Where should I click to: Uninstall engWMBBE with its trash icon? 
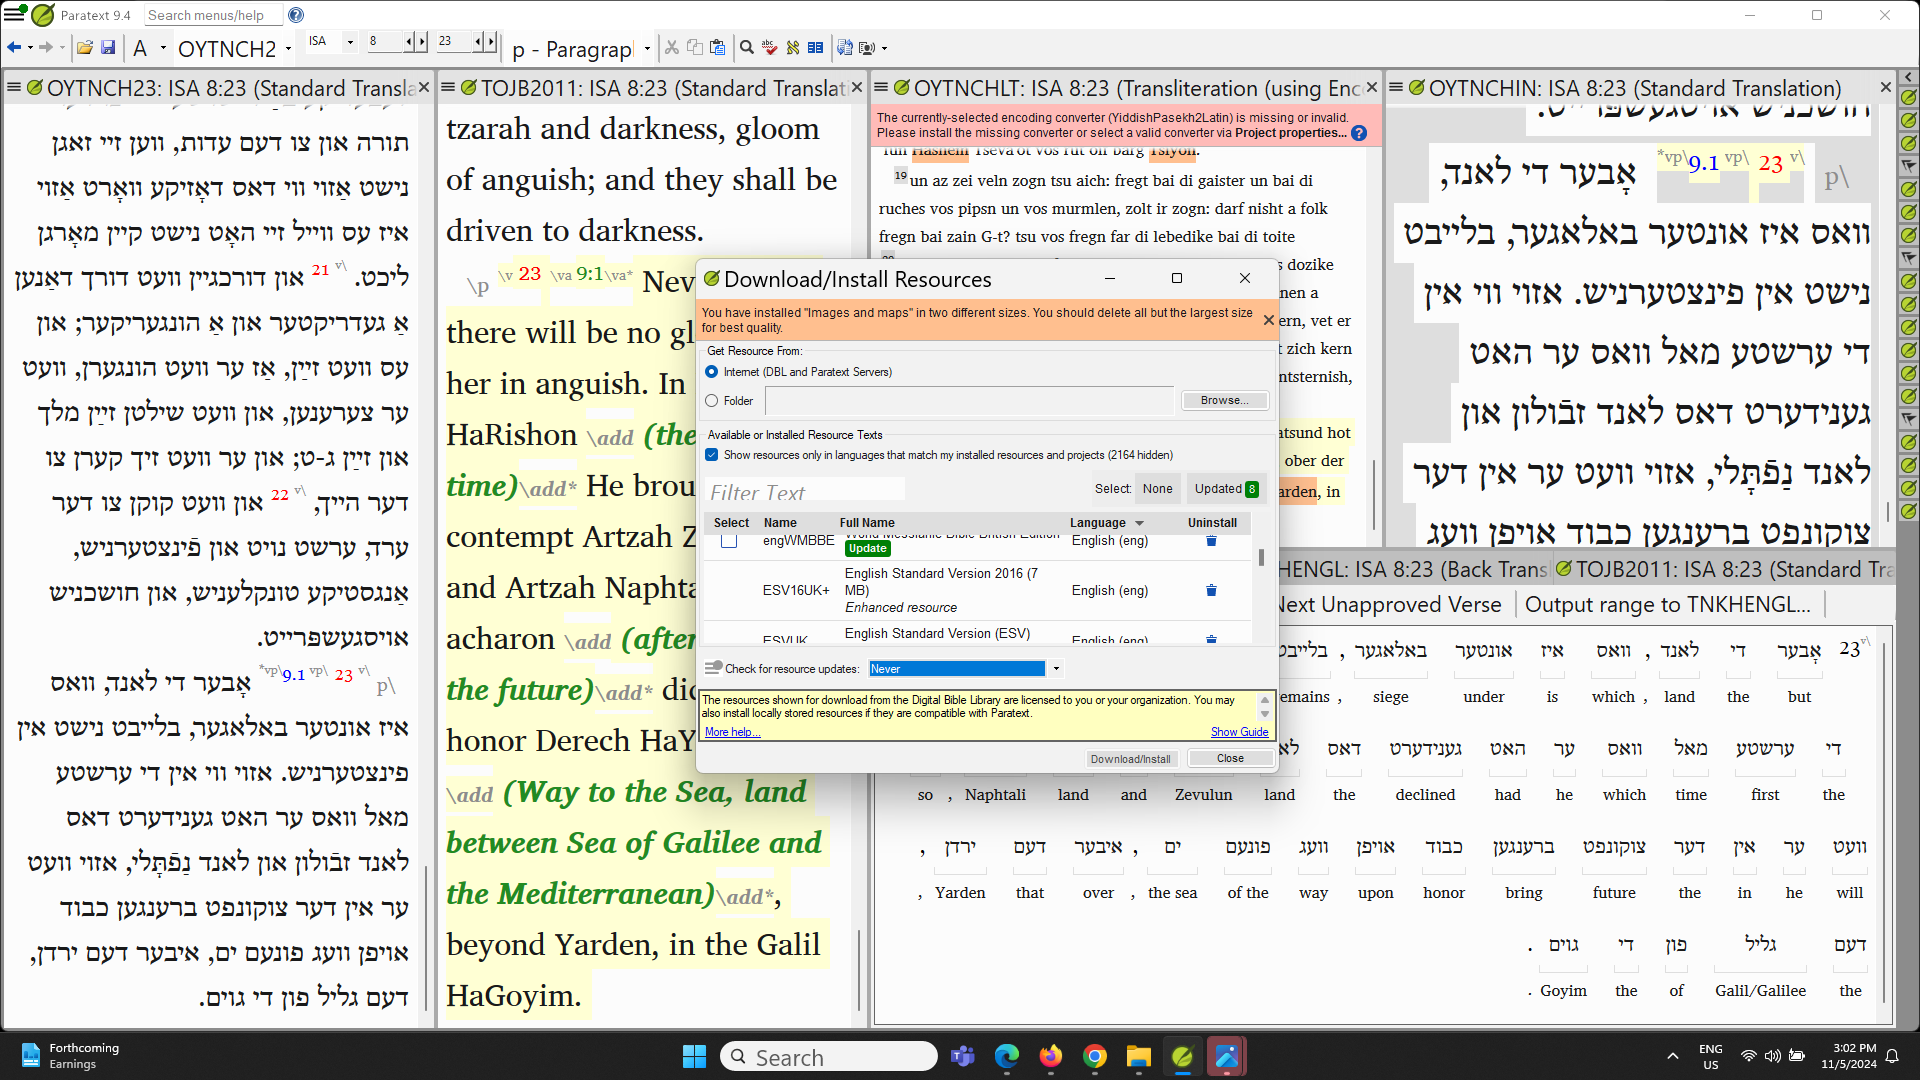(x=1211, y=541)
